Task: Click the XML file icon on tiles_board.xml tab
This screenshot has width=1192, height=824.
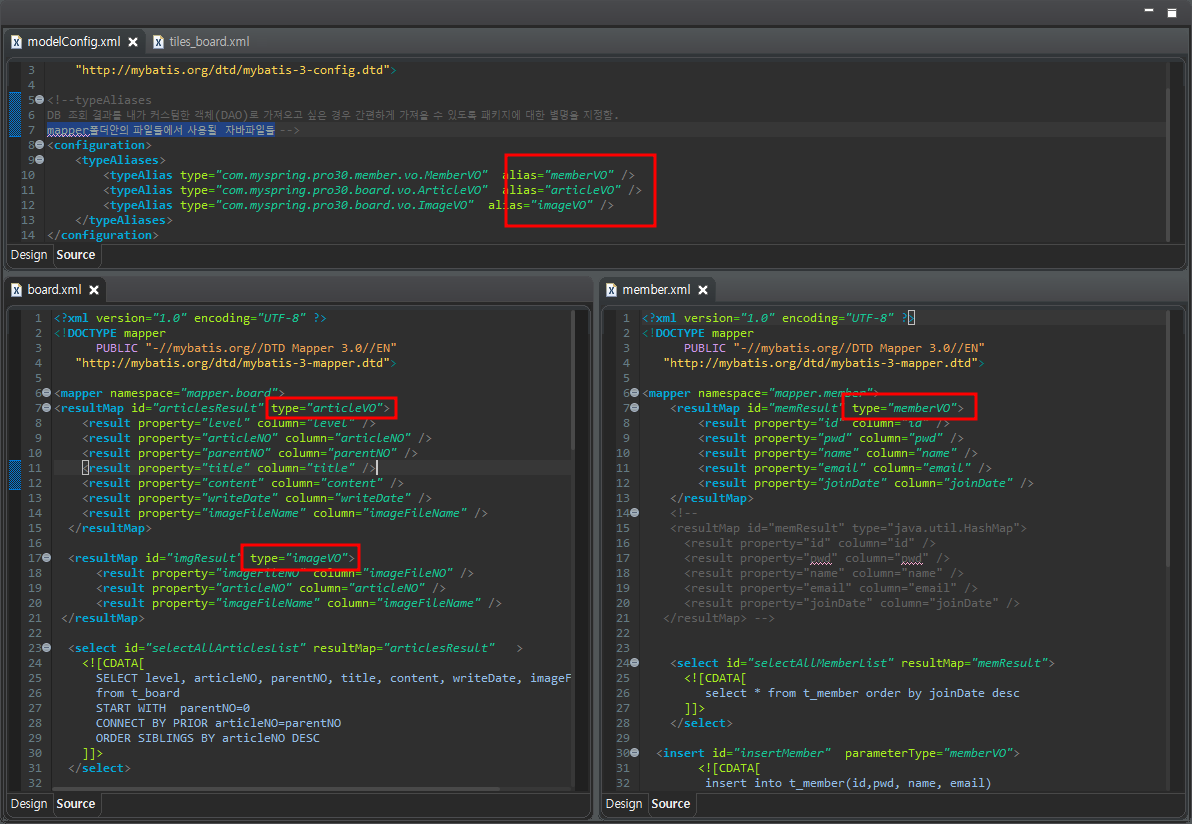Action: (x=158, y=42)
